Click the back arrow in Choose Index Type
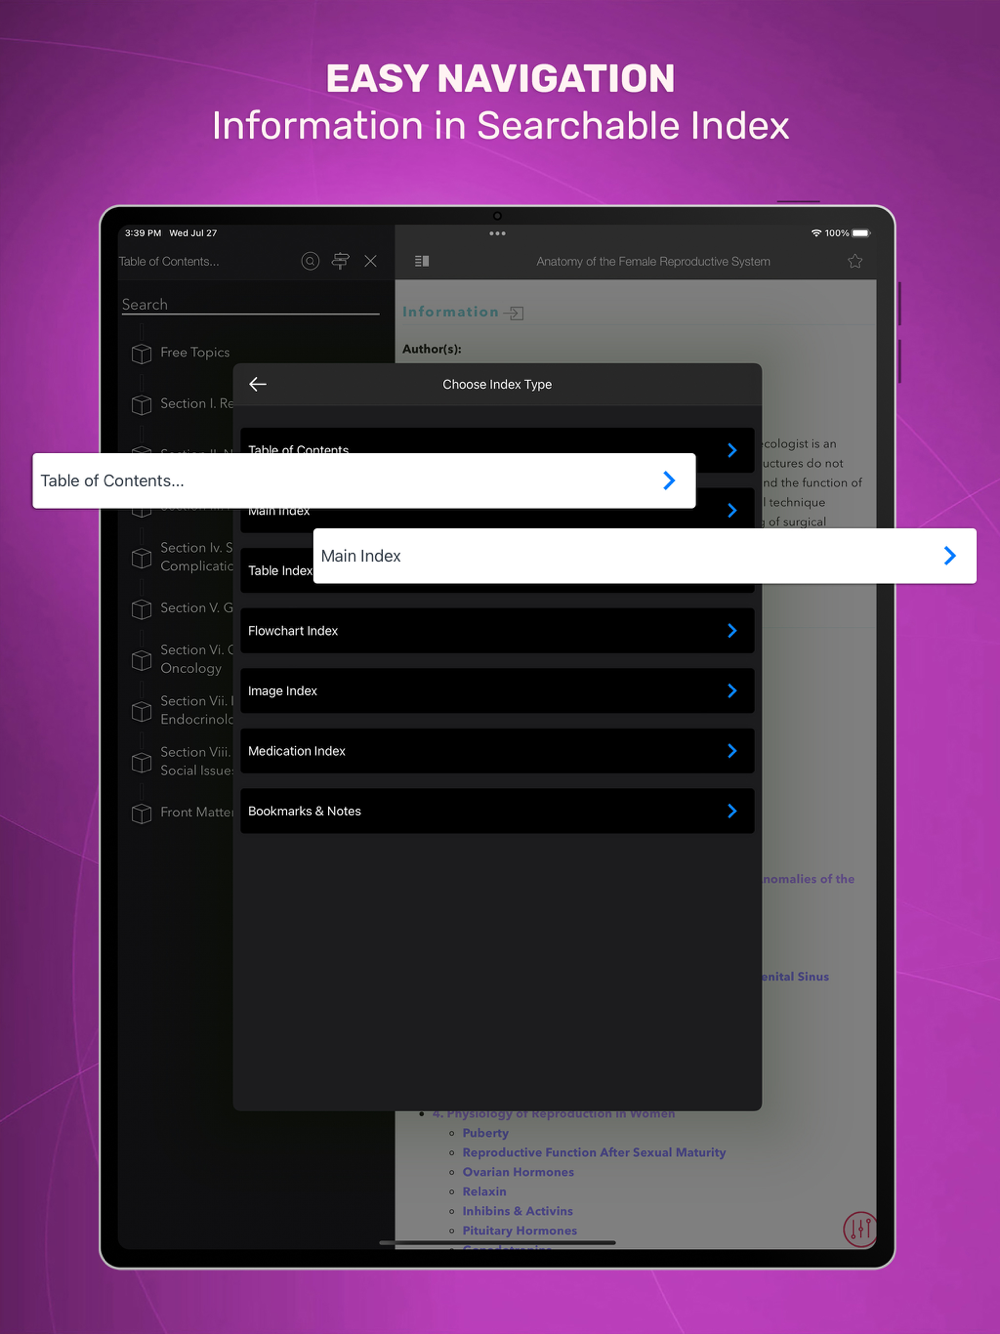 tap(258, 384)
